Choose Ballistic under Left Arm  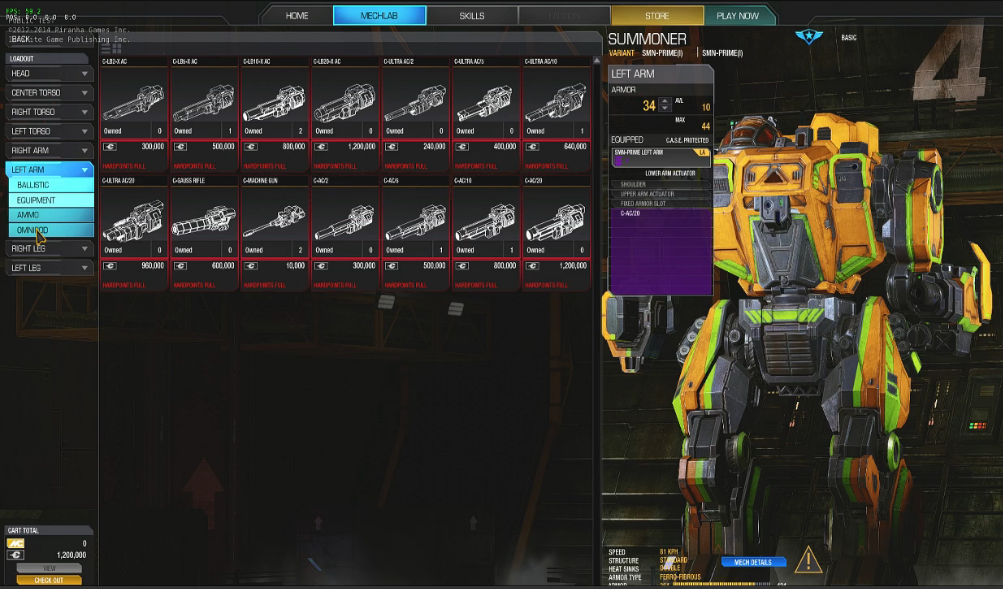pyautogui.click(x=51, y=185)
